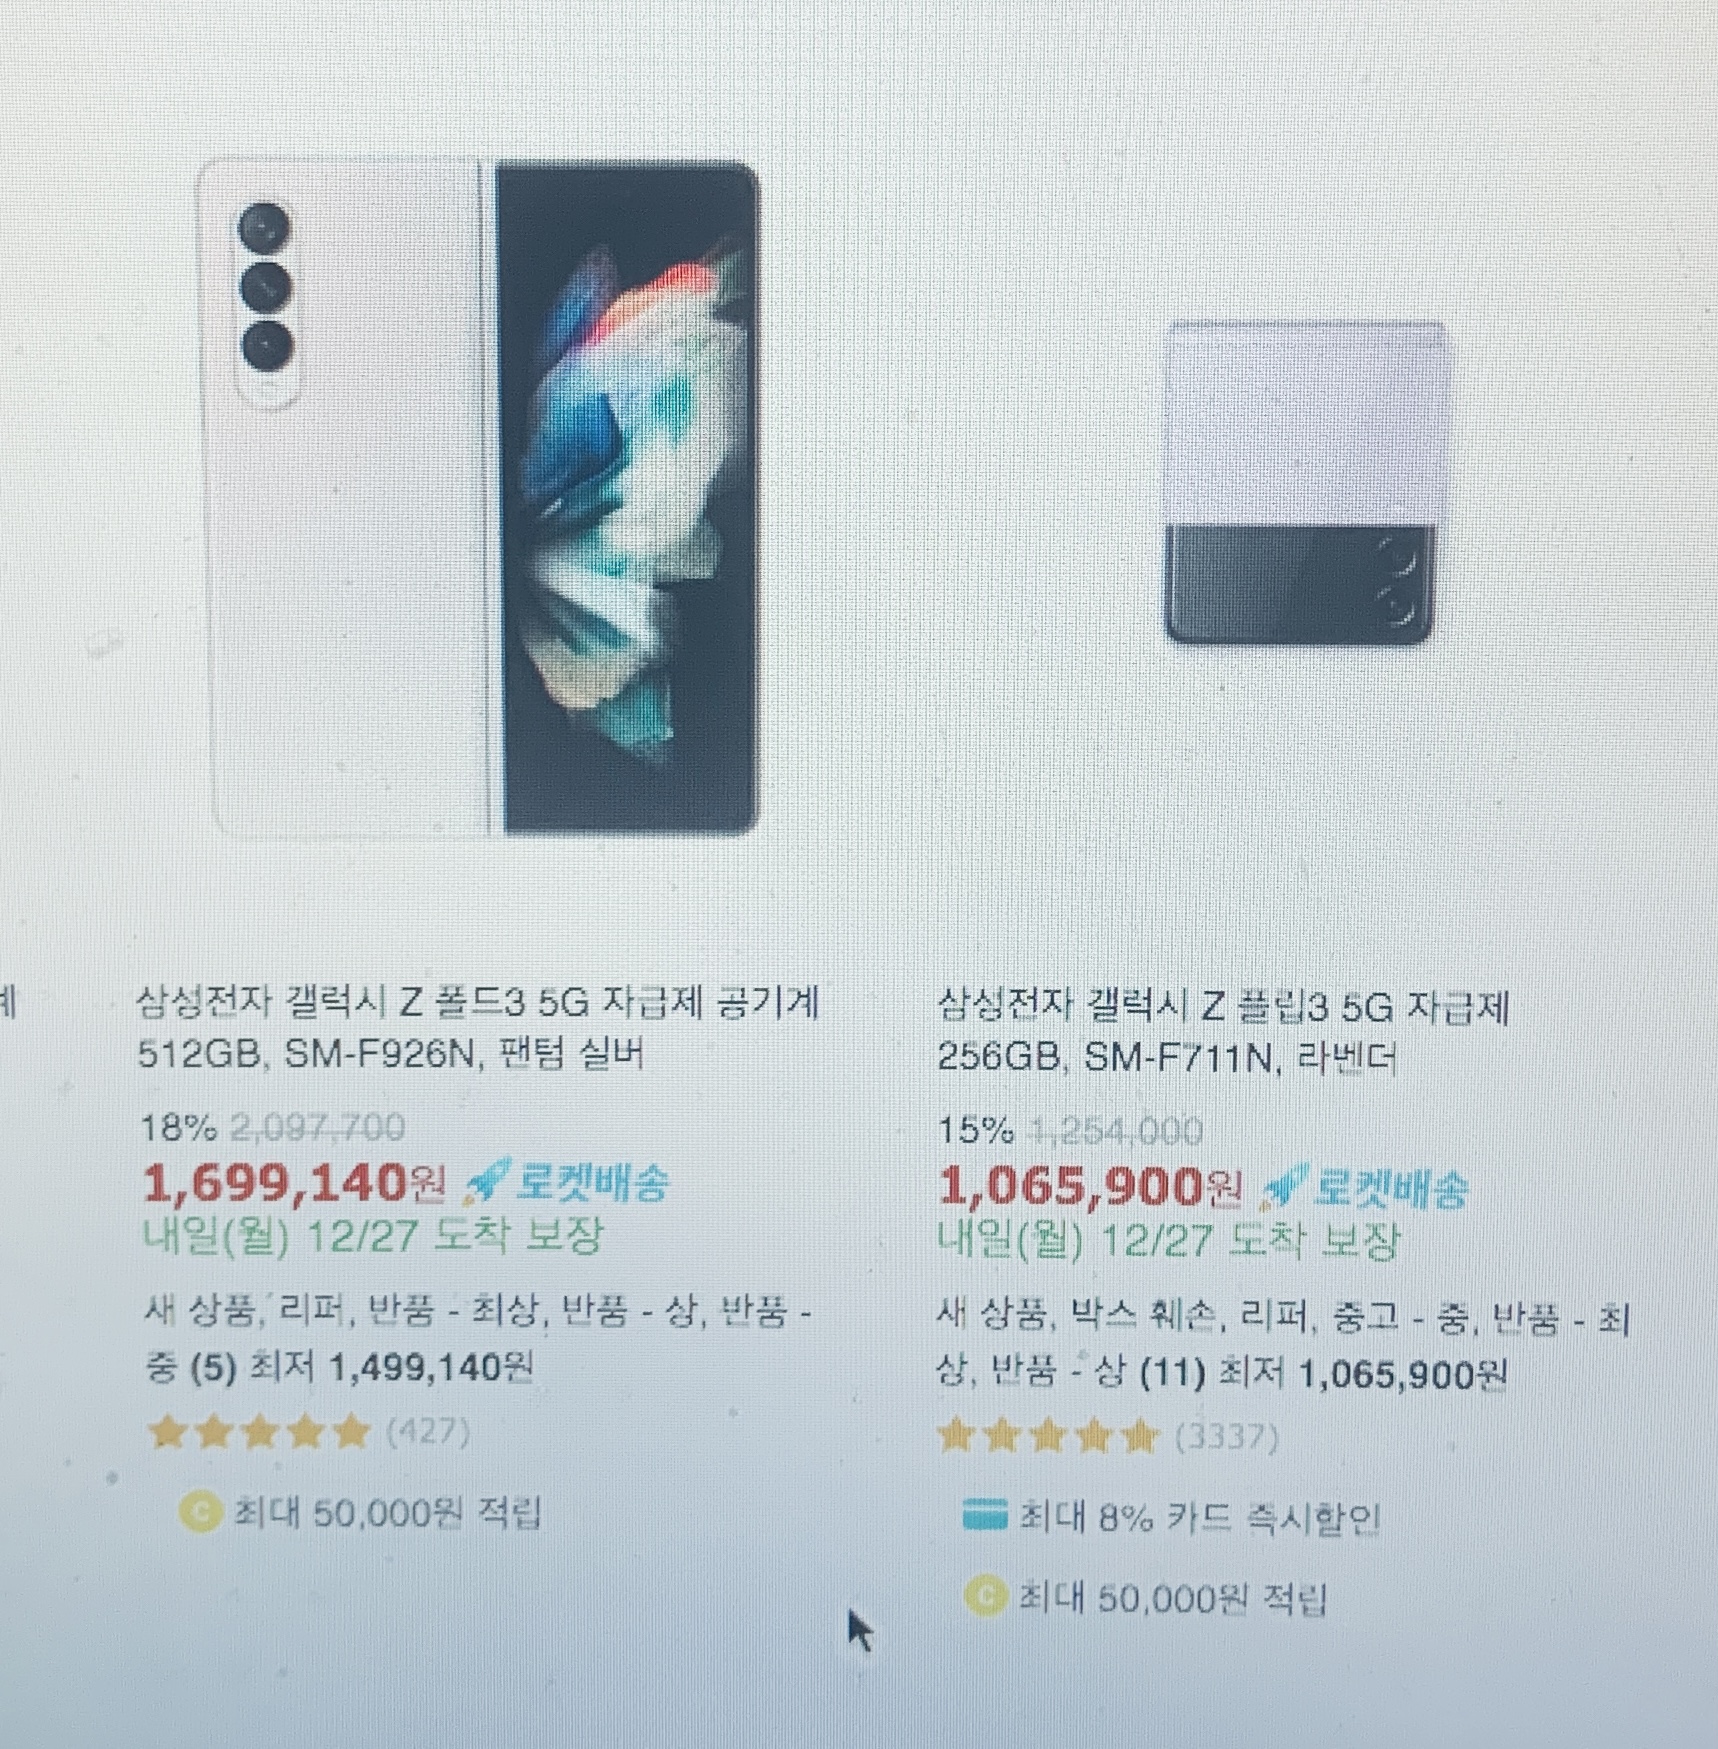Click the star rating of the Fold3
Image resolution: width=1718 pixels, height=1749 pixels.
[x=259, y=1432]
